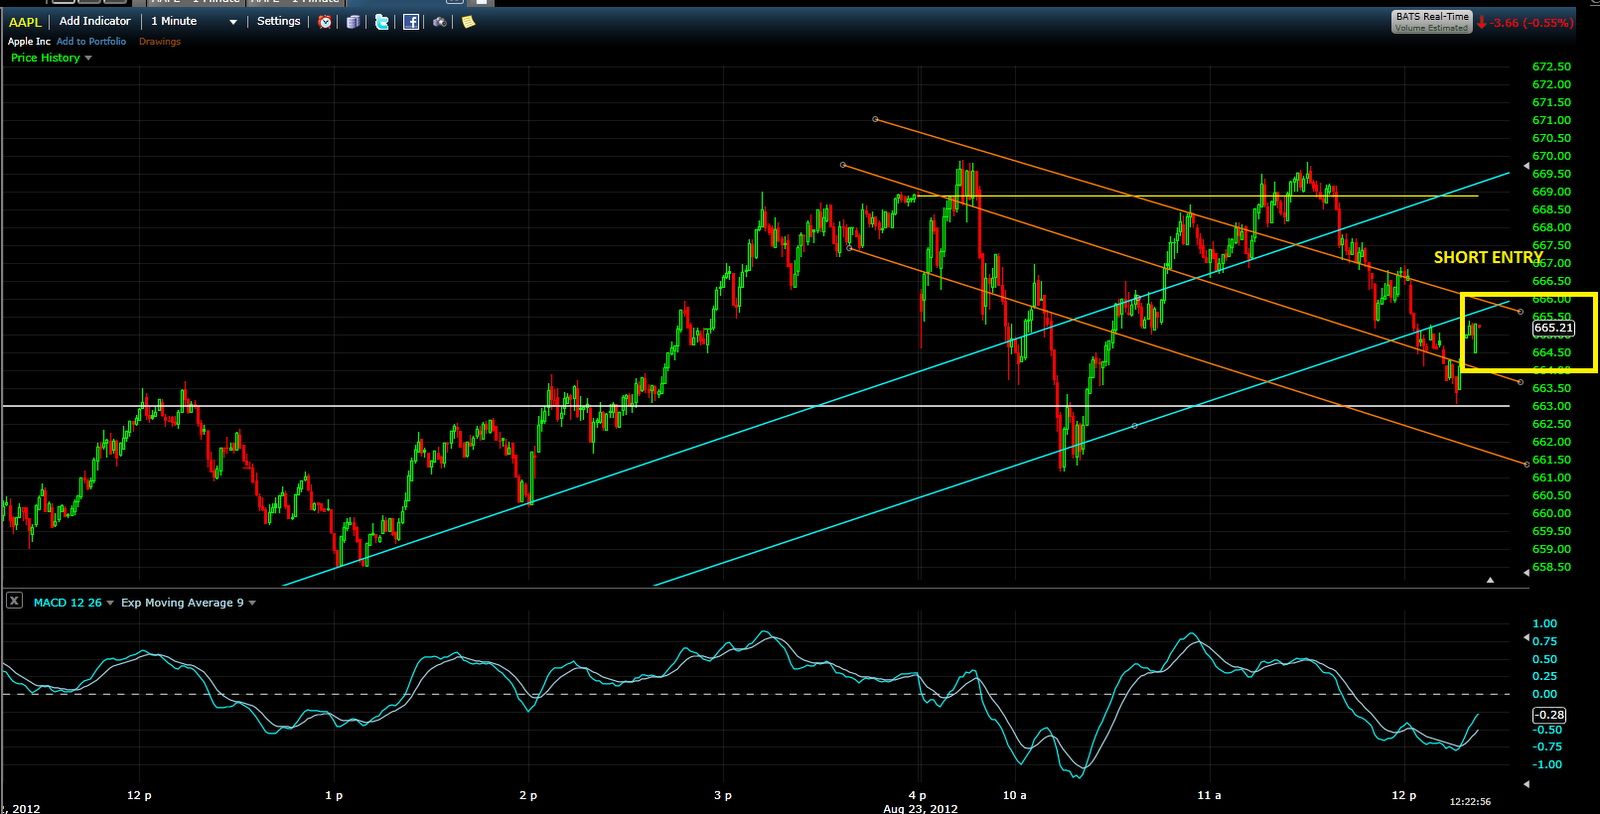
Task: Click the current price label 665.21
Action: 1553,328
